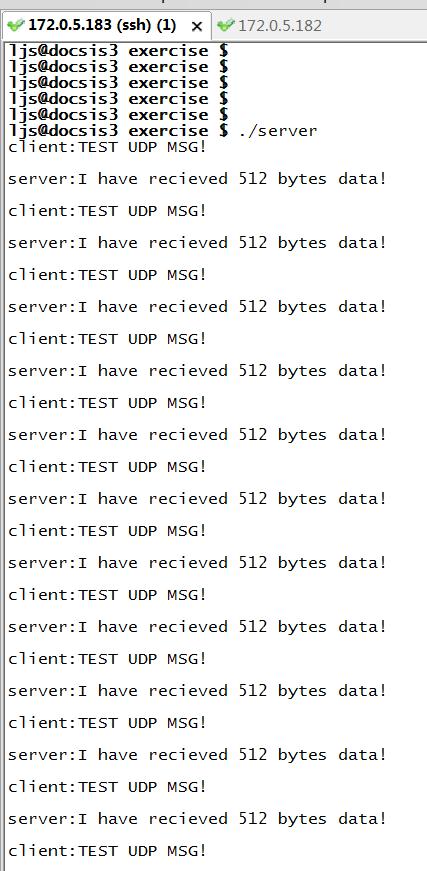This screenshot has height=871, width=427.
Task: Click 512 in the first server output line
Action: click(x=253, y=179)
